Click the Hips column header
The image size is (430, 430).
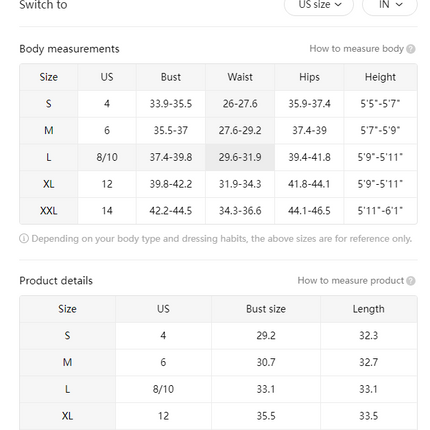309,77
